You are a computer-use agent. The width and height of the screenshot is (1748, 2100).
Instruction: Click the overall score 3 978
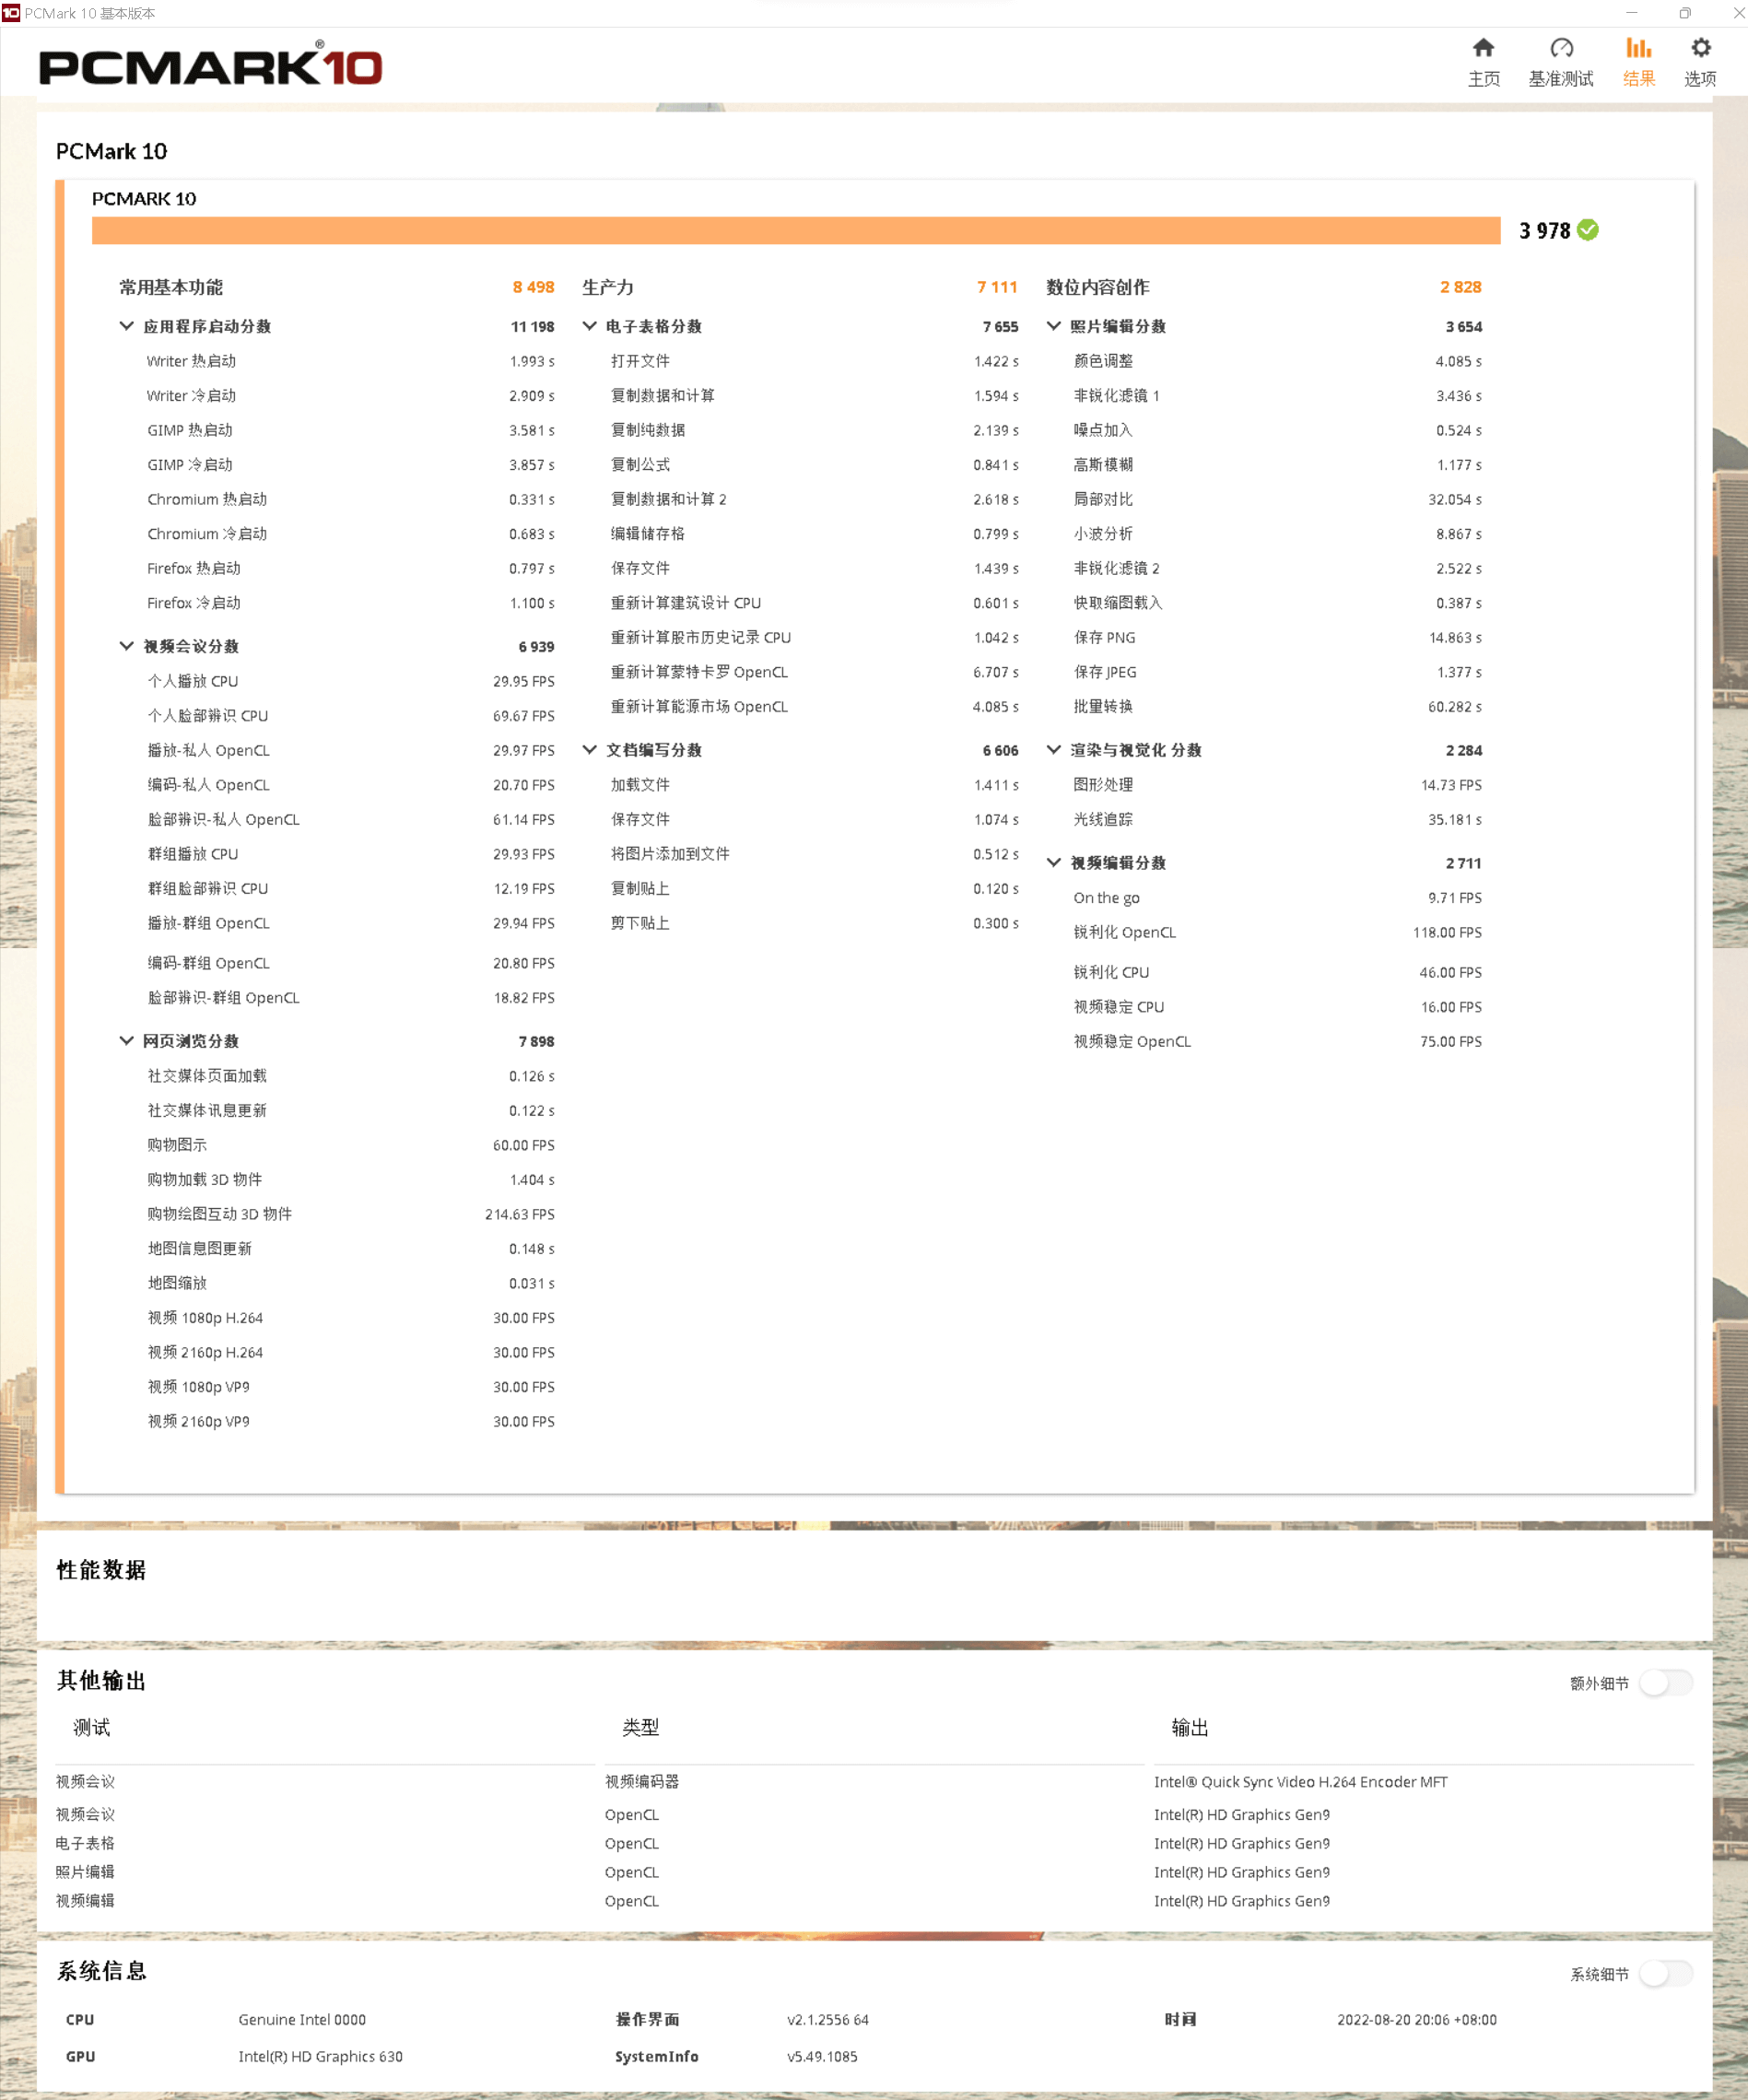coord(1544,231)
